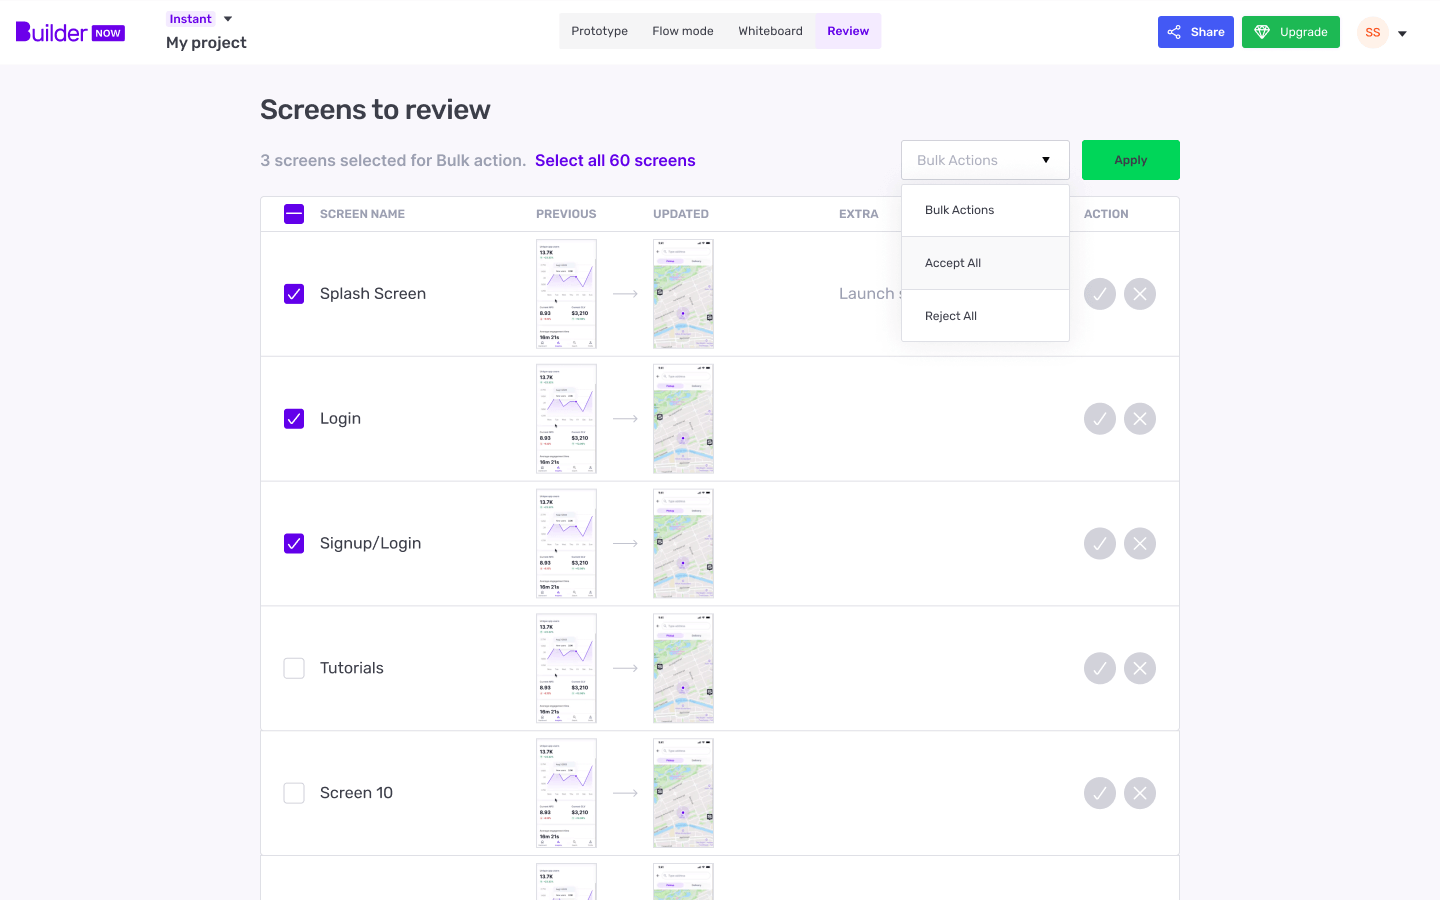Image resolution: width=1440 pixels, height=900 pixels.
Task: Reject the Screen 10 change
Action: pos(1139,793)
